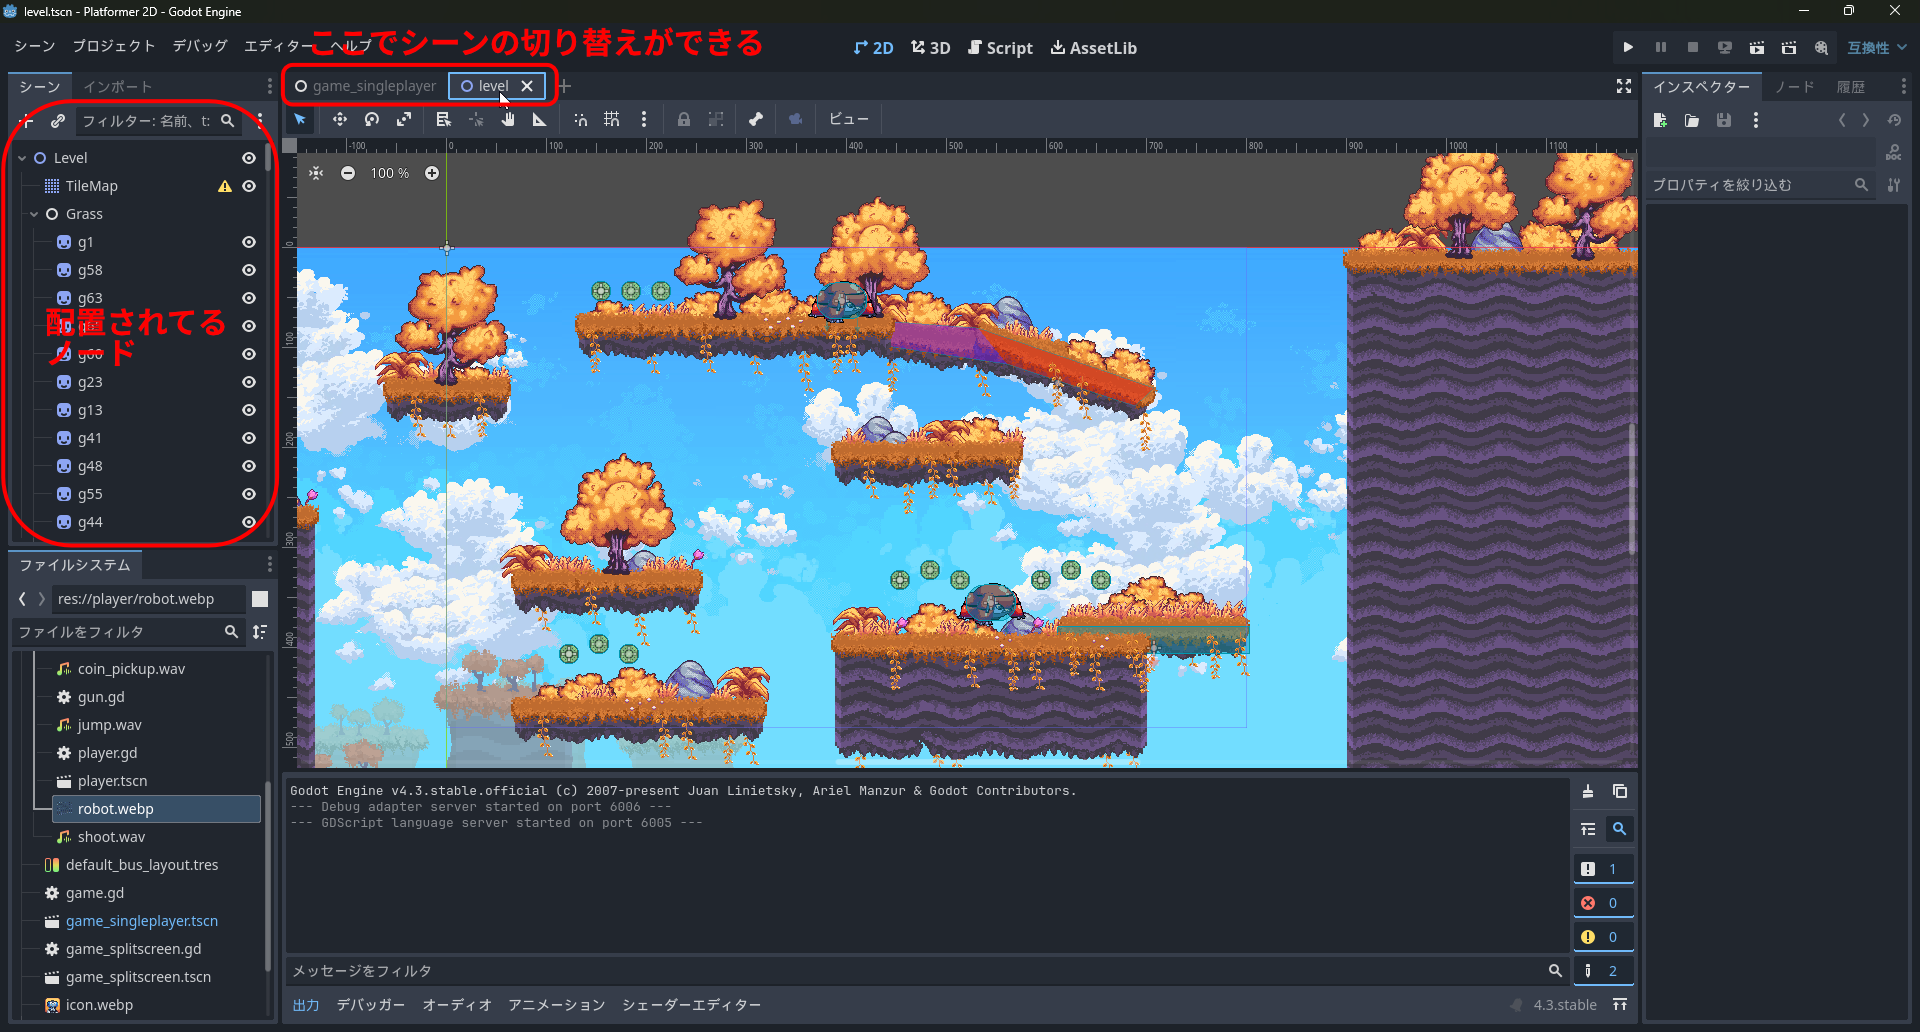
Task: Toggle visibility of Level node
Action: [x=249, y=158]
